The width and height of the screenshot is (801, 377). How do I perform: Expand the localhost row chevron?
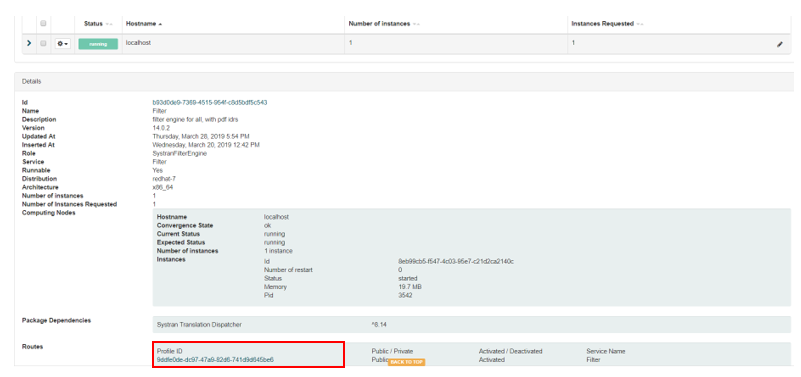[29, 43]
